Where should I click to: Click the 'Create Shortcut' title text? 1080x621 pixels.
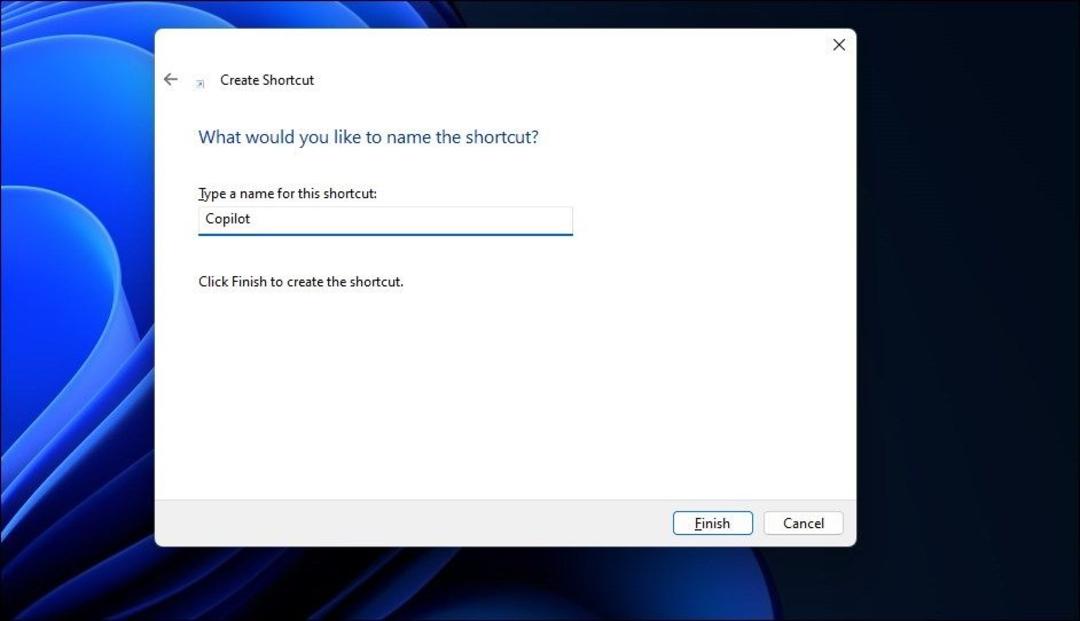tap(267, 80)
